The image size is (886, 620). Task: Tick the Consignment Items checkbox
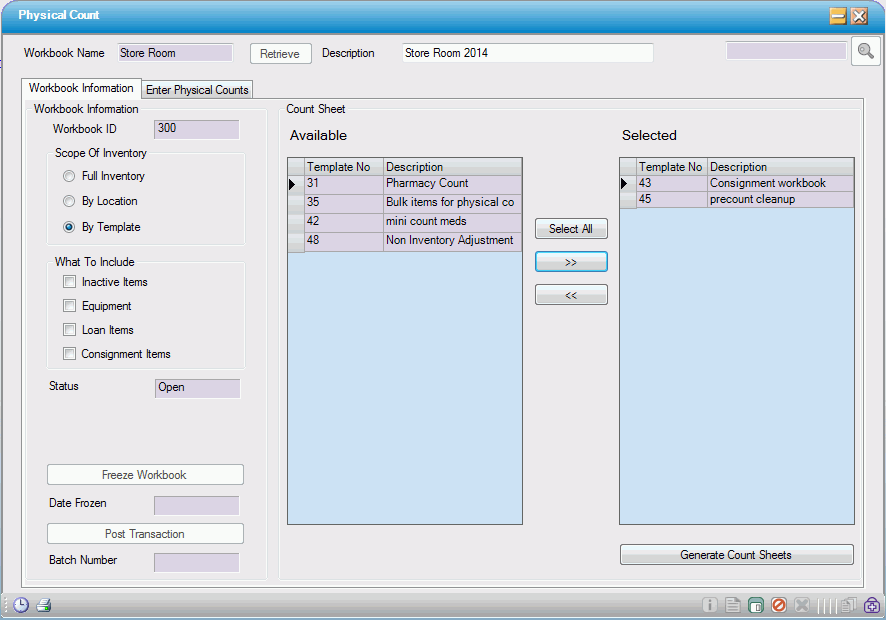click(x=69, y=354)
